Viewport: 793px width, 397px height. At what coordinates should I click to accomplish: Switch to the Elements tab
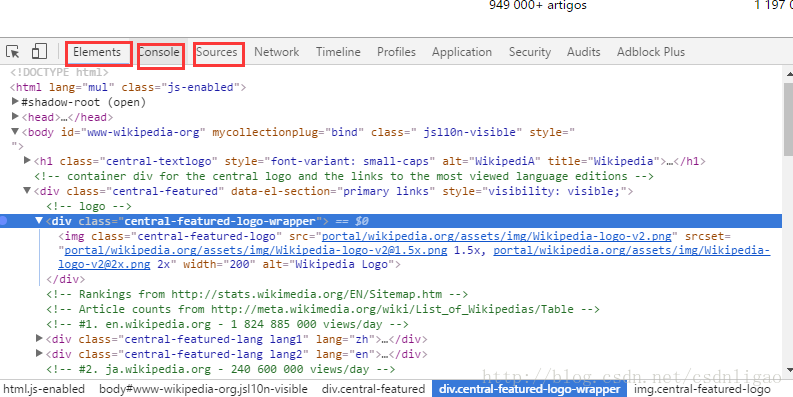[x=97, y=52]
